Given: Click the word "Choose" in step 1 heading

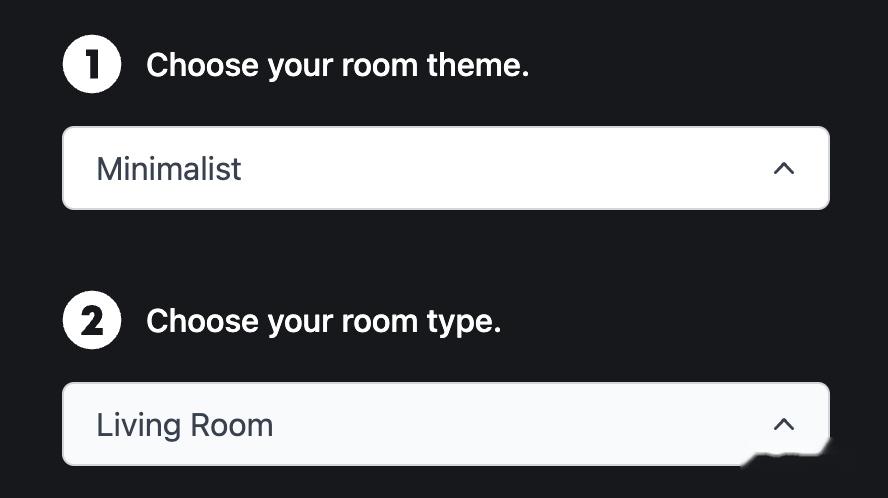Looking at the screenshot, I should click(x=202, y=66).
